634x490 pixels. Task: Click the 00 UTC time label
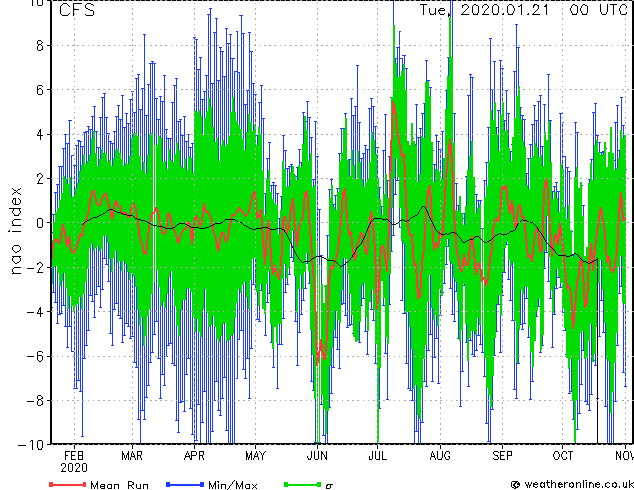point(598,10)
